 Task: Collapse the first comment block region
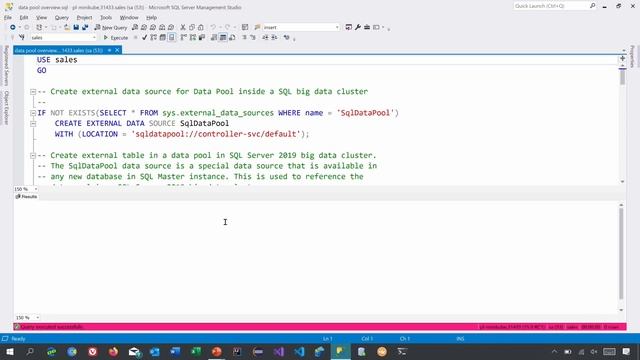point(33,92)
